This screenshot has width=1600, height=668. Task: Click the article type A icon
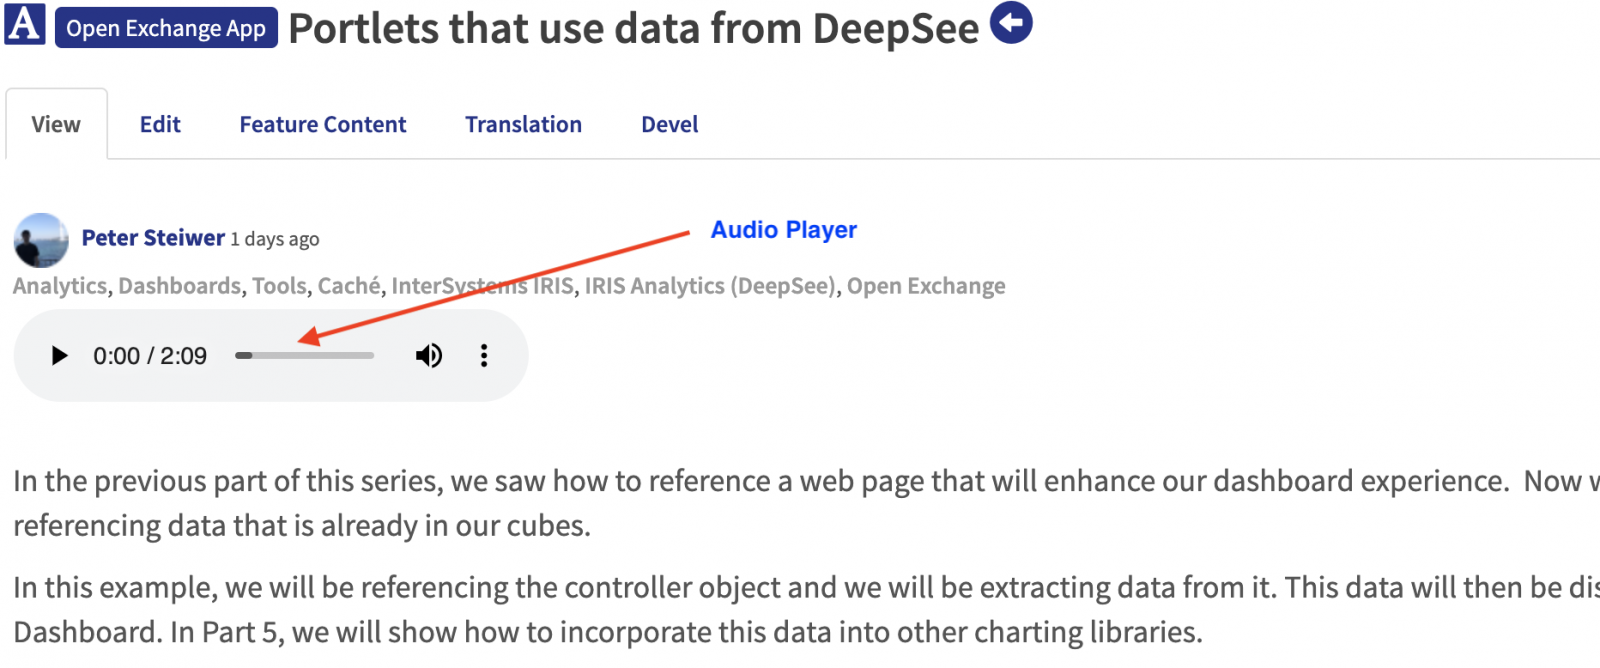point(25,24)
